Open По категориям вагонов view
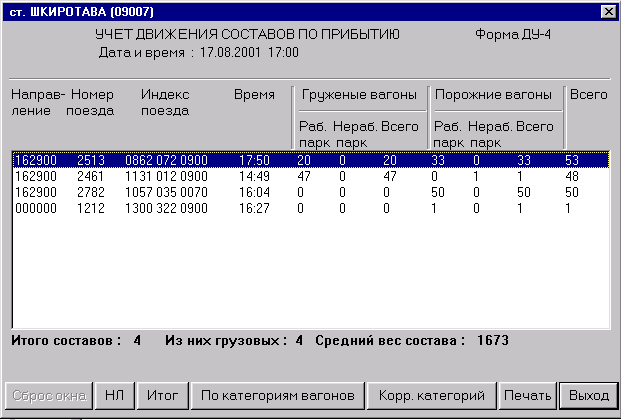This screenshot has width=621, height=420. point(278,395)
